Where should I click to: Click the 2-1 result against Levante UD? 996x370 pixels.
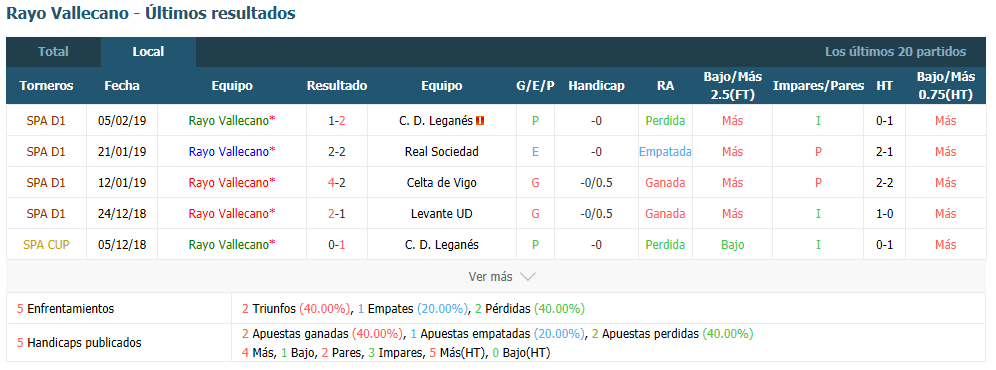click(x=337, y=214)
